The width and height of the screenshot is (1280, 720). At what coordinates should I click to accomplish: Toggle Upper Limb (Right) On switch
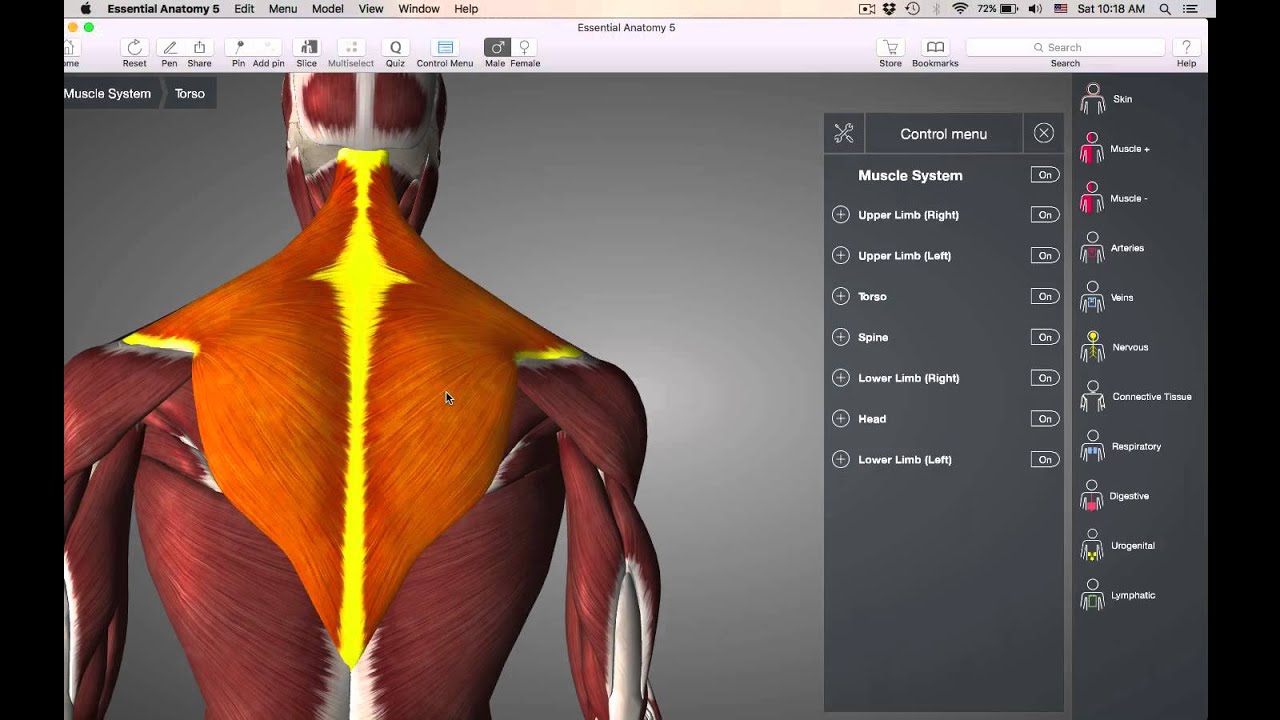pyautogui.click(x=1045, y=215)
